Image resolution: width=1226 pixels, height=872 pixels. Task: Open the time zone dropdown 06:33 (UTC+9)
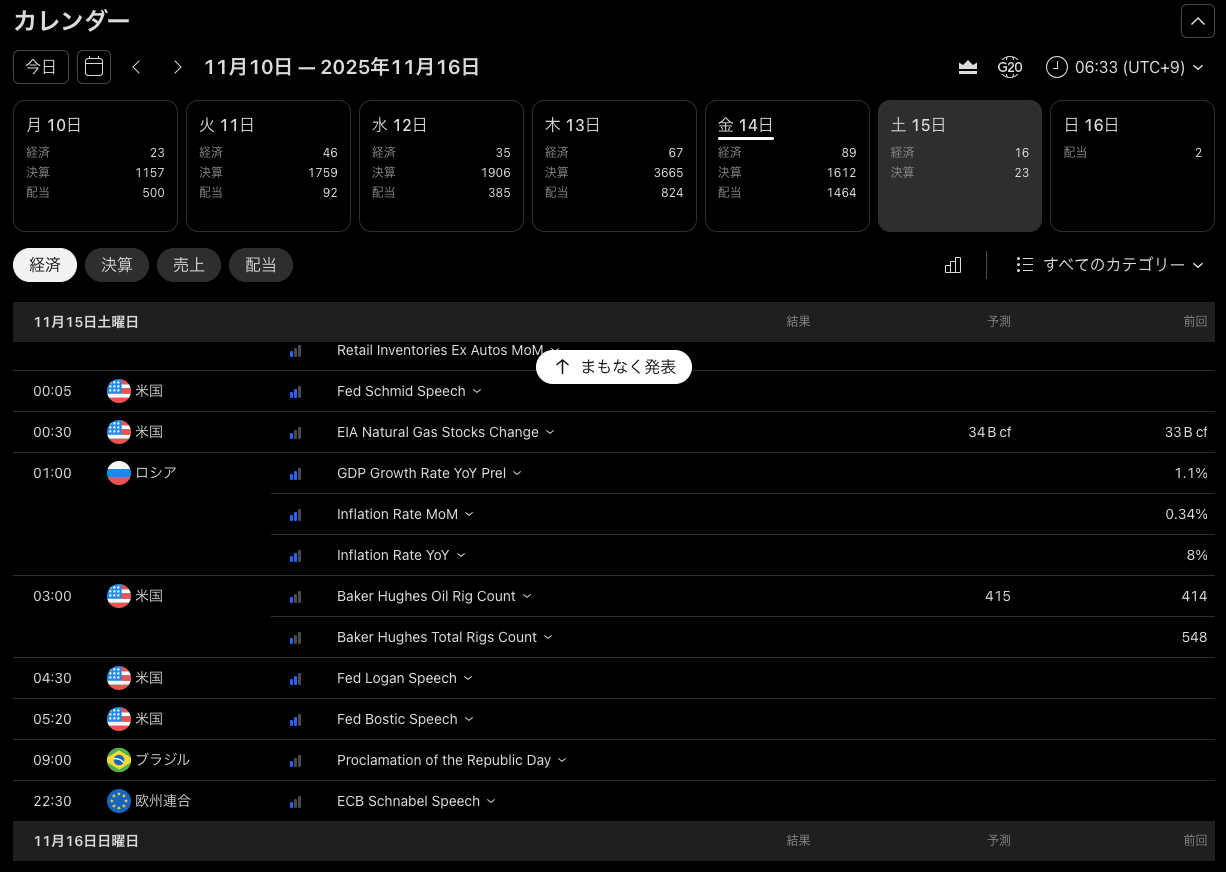(x=1125, y=67)
